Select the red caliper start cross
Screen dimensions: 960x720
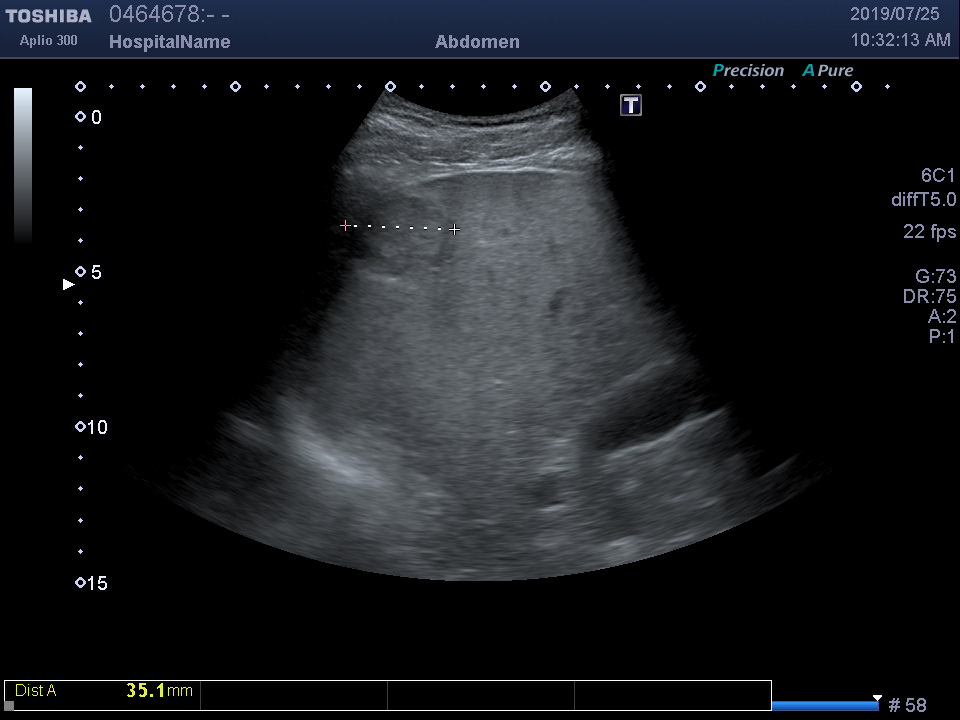pos(346,226)
